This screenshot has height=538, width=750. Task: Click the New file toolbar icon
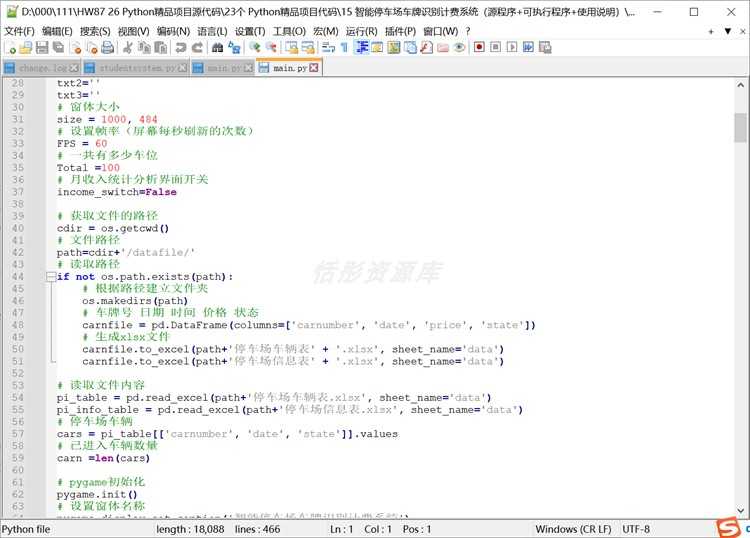pyautogui.click(x=10, y=47)
